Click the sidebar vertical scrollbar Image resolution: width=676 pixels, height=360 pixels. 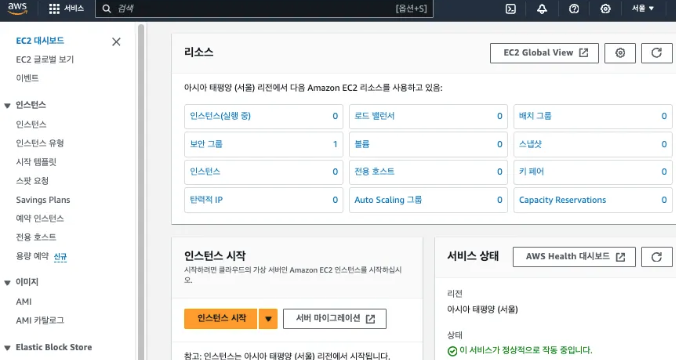click(x=141, y=192)
